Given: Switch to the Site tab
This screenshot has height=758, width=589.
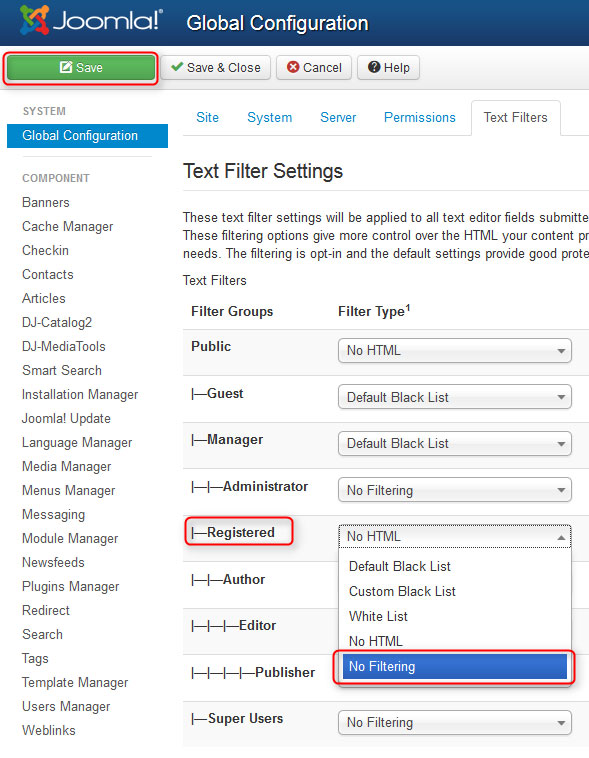Looking at the screenshot, I should pos(207,117).
